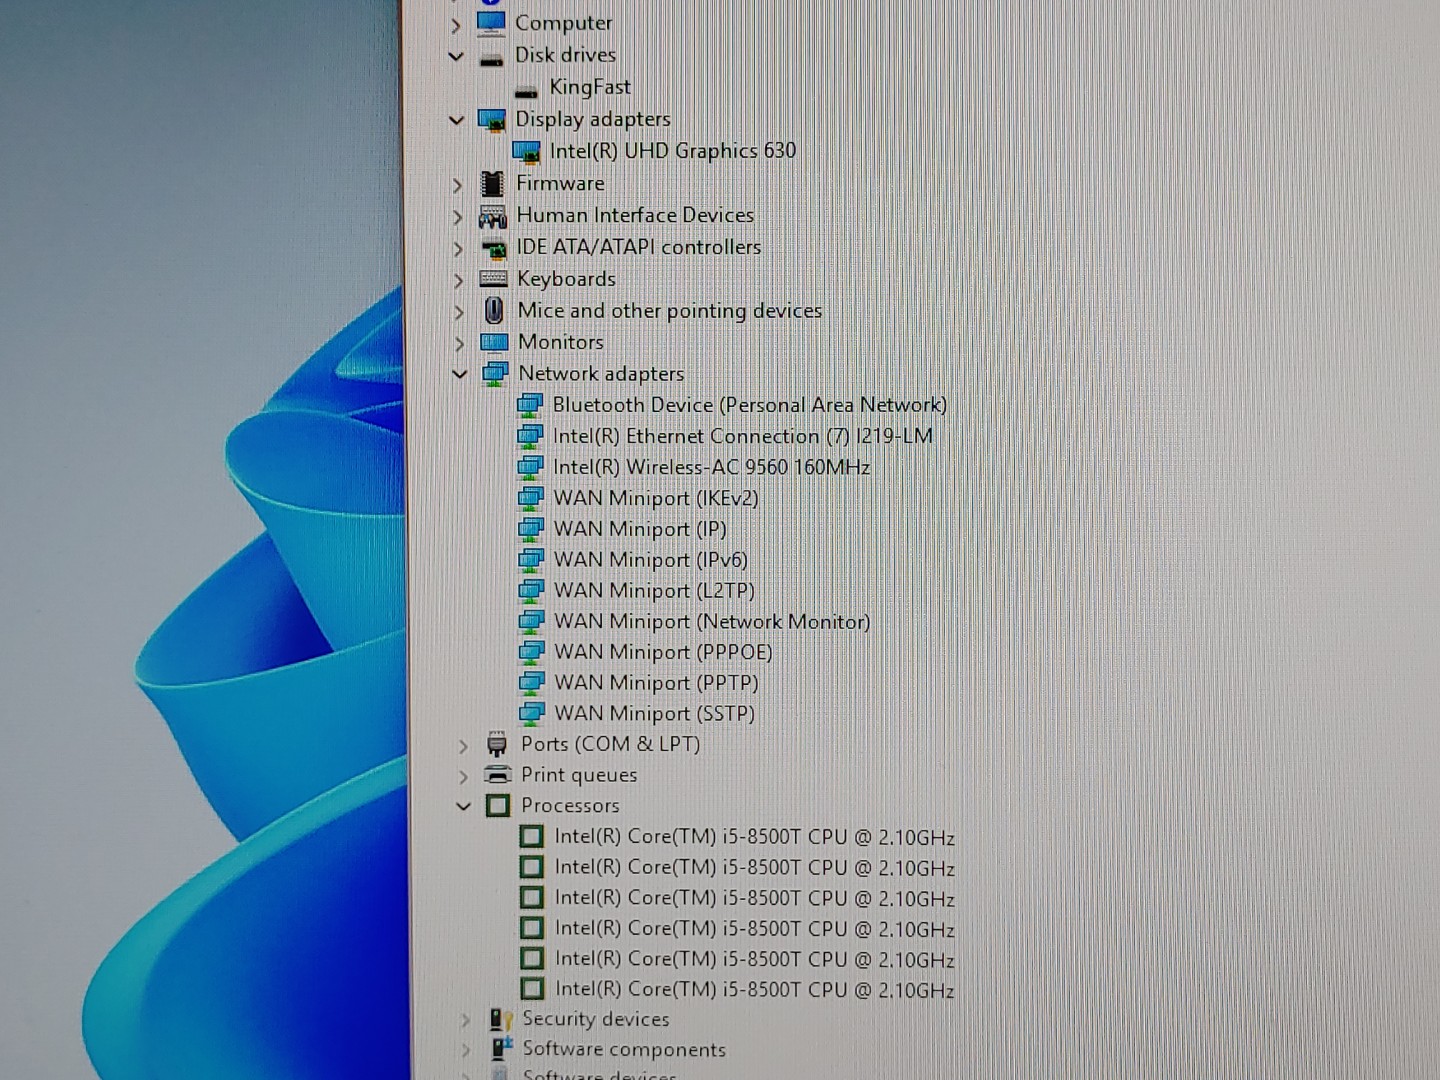Image resolution: width=1440 pixels, height=1080 pixels.
Task: Collapse the Processors category
Action: click(x=463, y=806)
